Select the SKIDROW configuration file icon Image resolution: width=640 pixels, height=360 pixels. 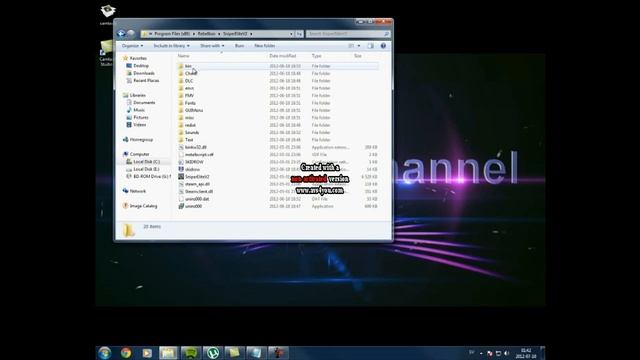coord(181,162)
